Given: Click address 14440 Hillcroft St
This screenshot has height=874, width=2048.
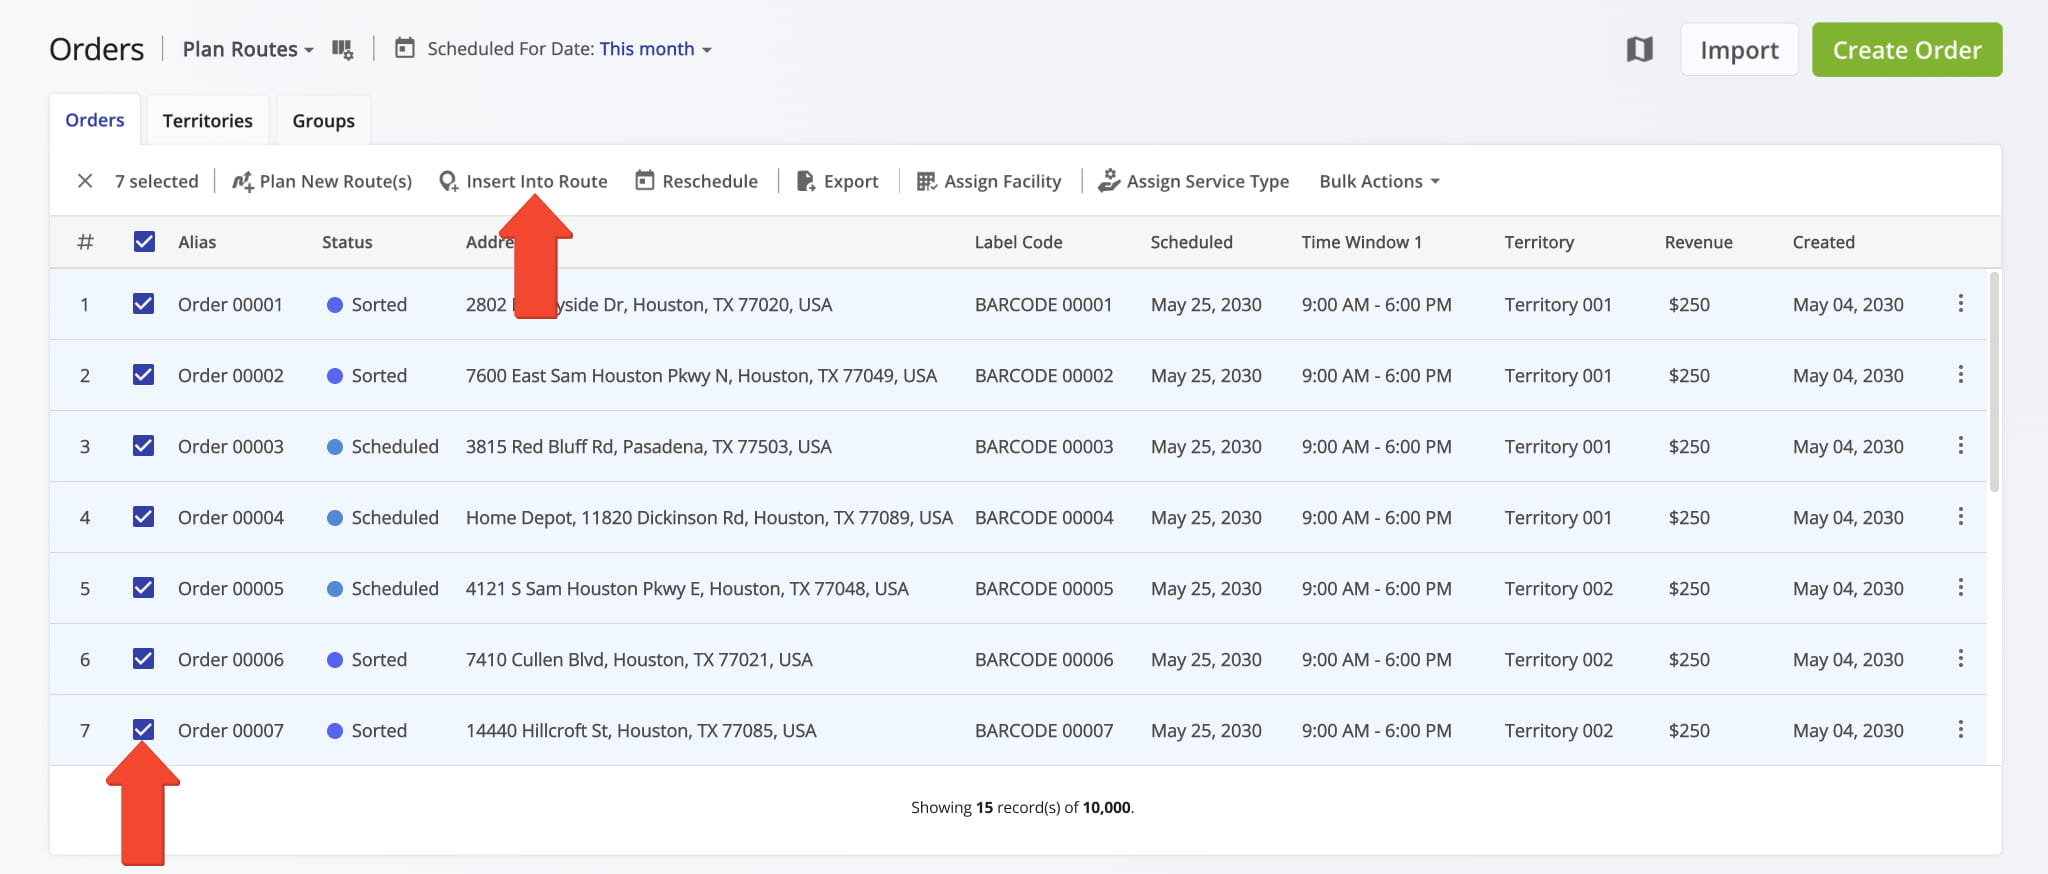Looking at the screenshot, I should click(x=641, y=731).
